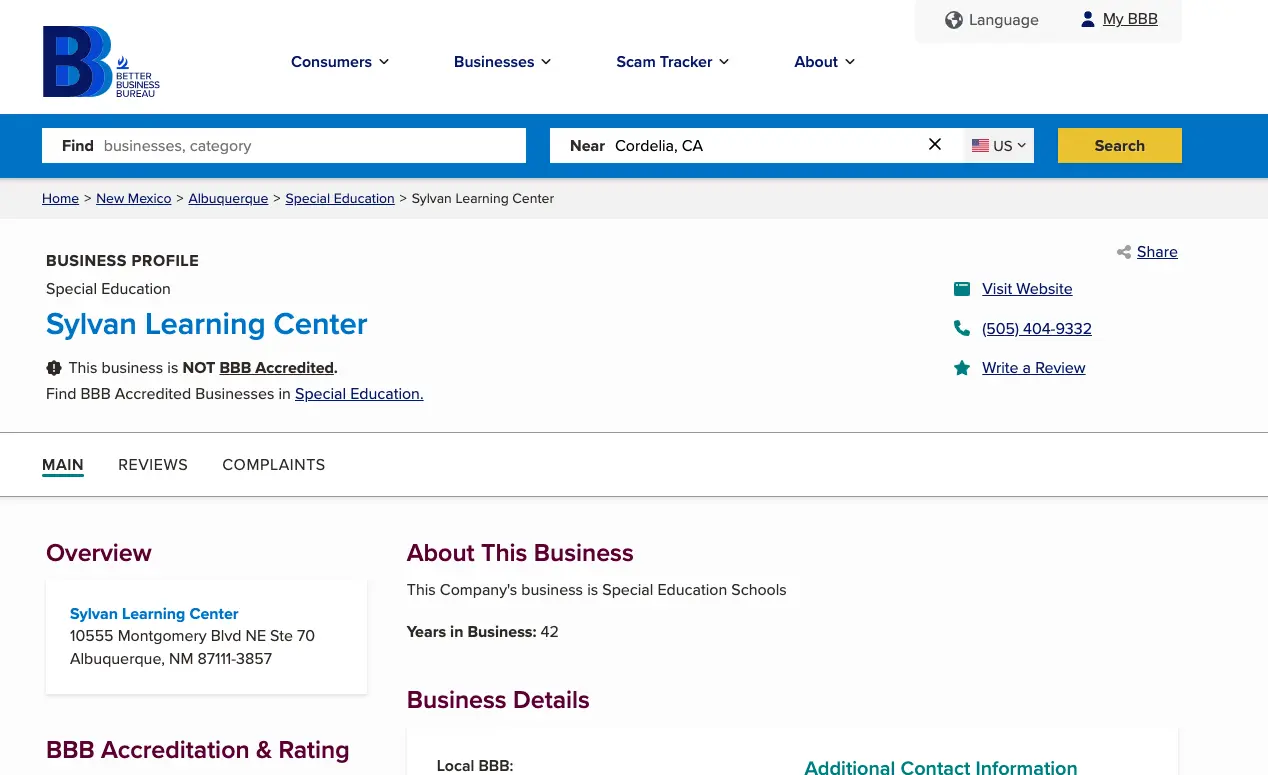Click the Share icon
The width and height of the screenshot is (1268, 775).
pyautogui.click(x=1123, y=252)
